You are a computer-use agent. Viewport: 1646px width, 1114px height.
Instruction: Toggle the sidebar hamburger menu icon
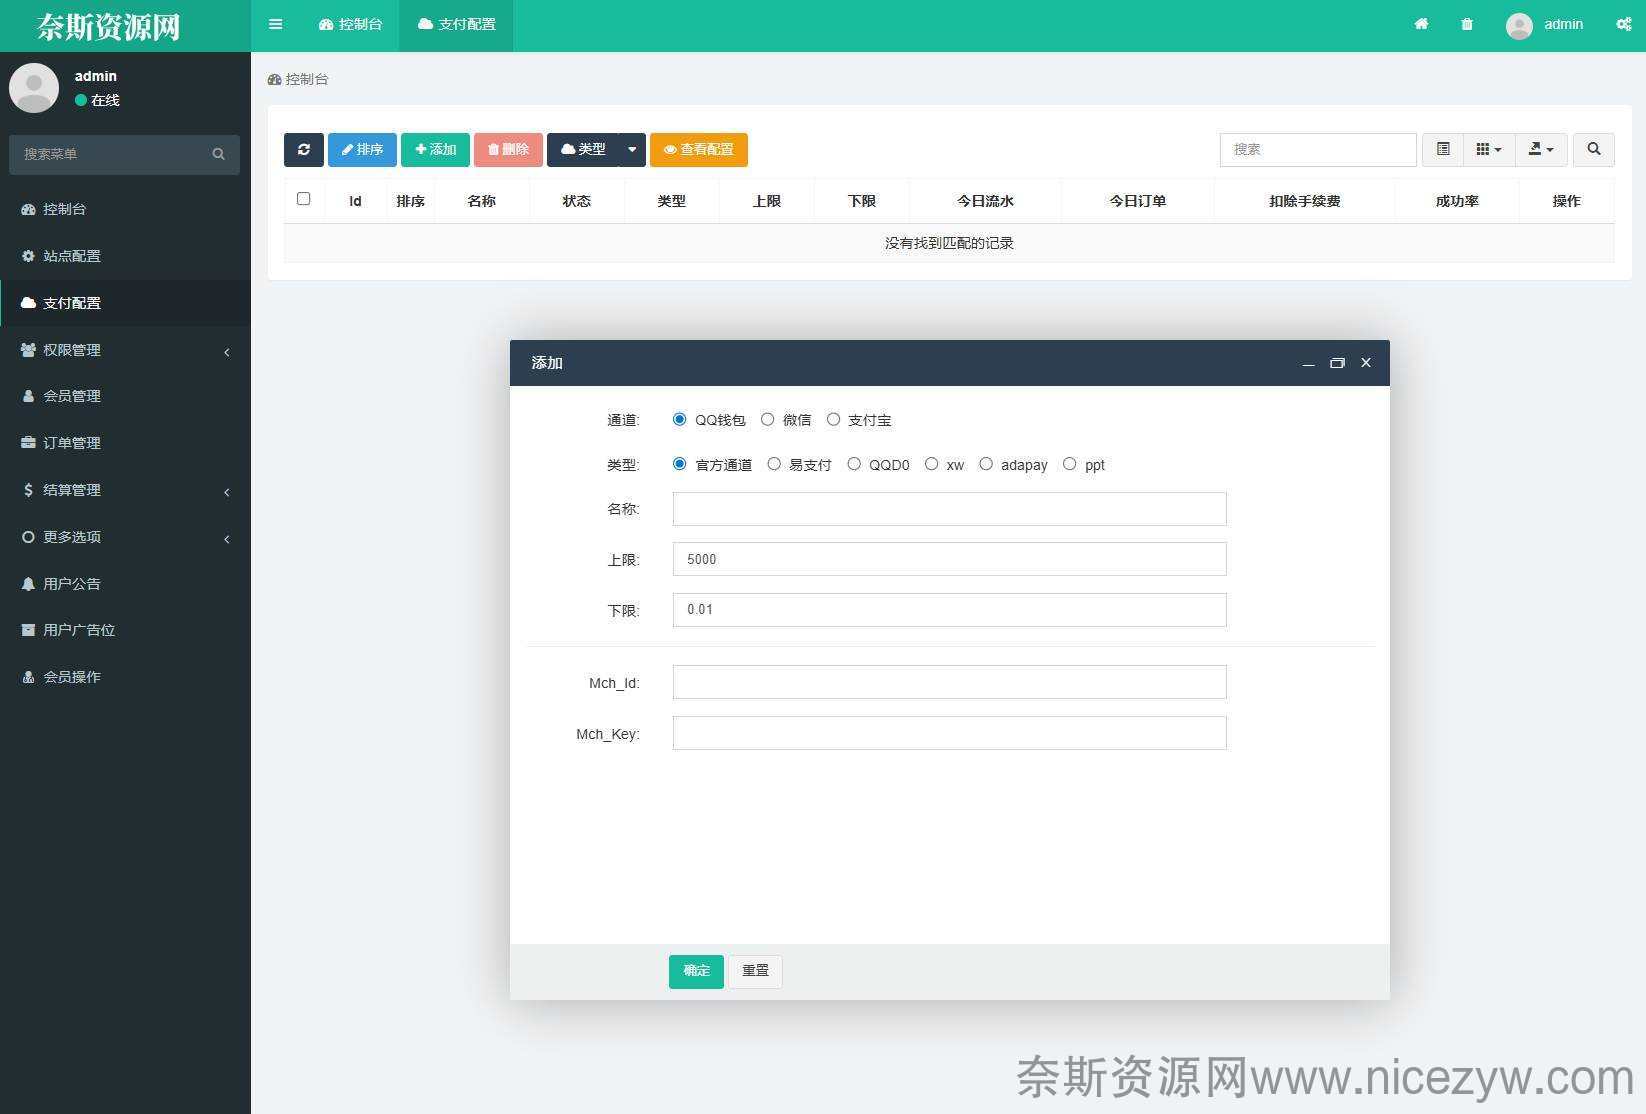276,24
